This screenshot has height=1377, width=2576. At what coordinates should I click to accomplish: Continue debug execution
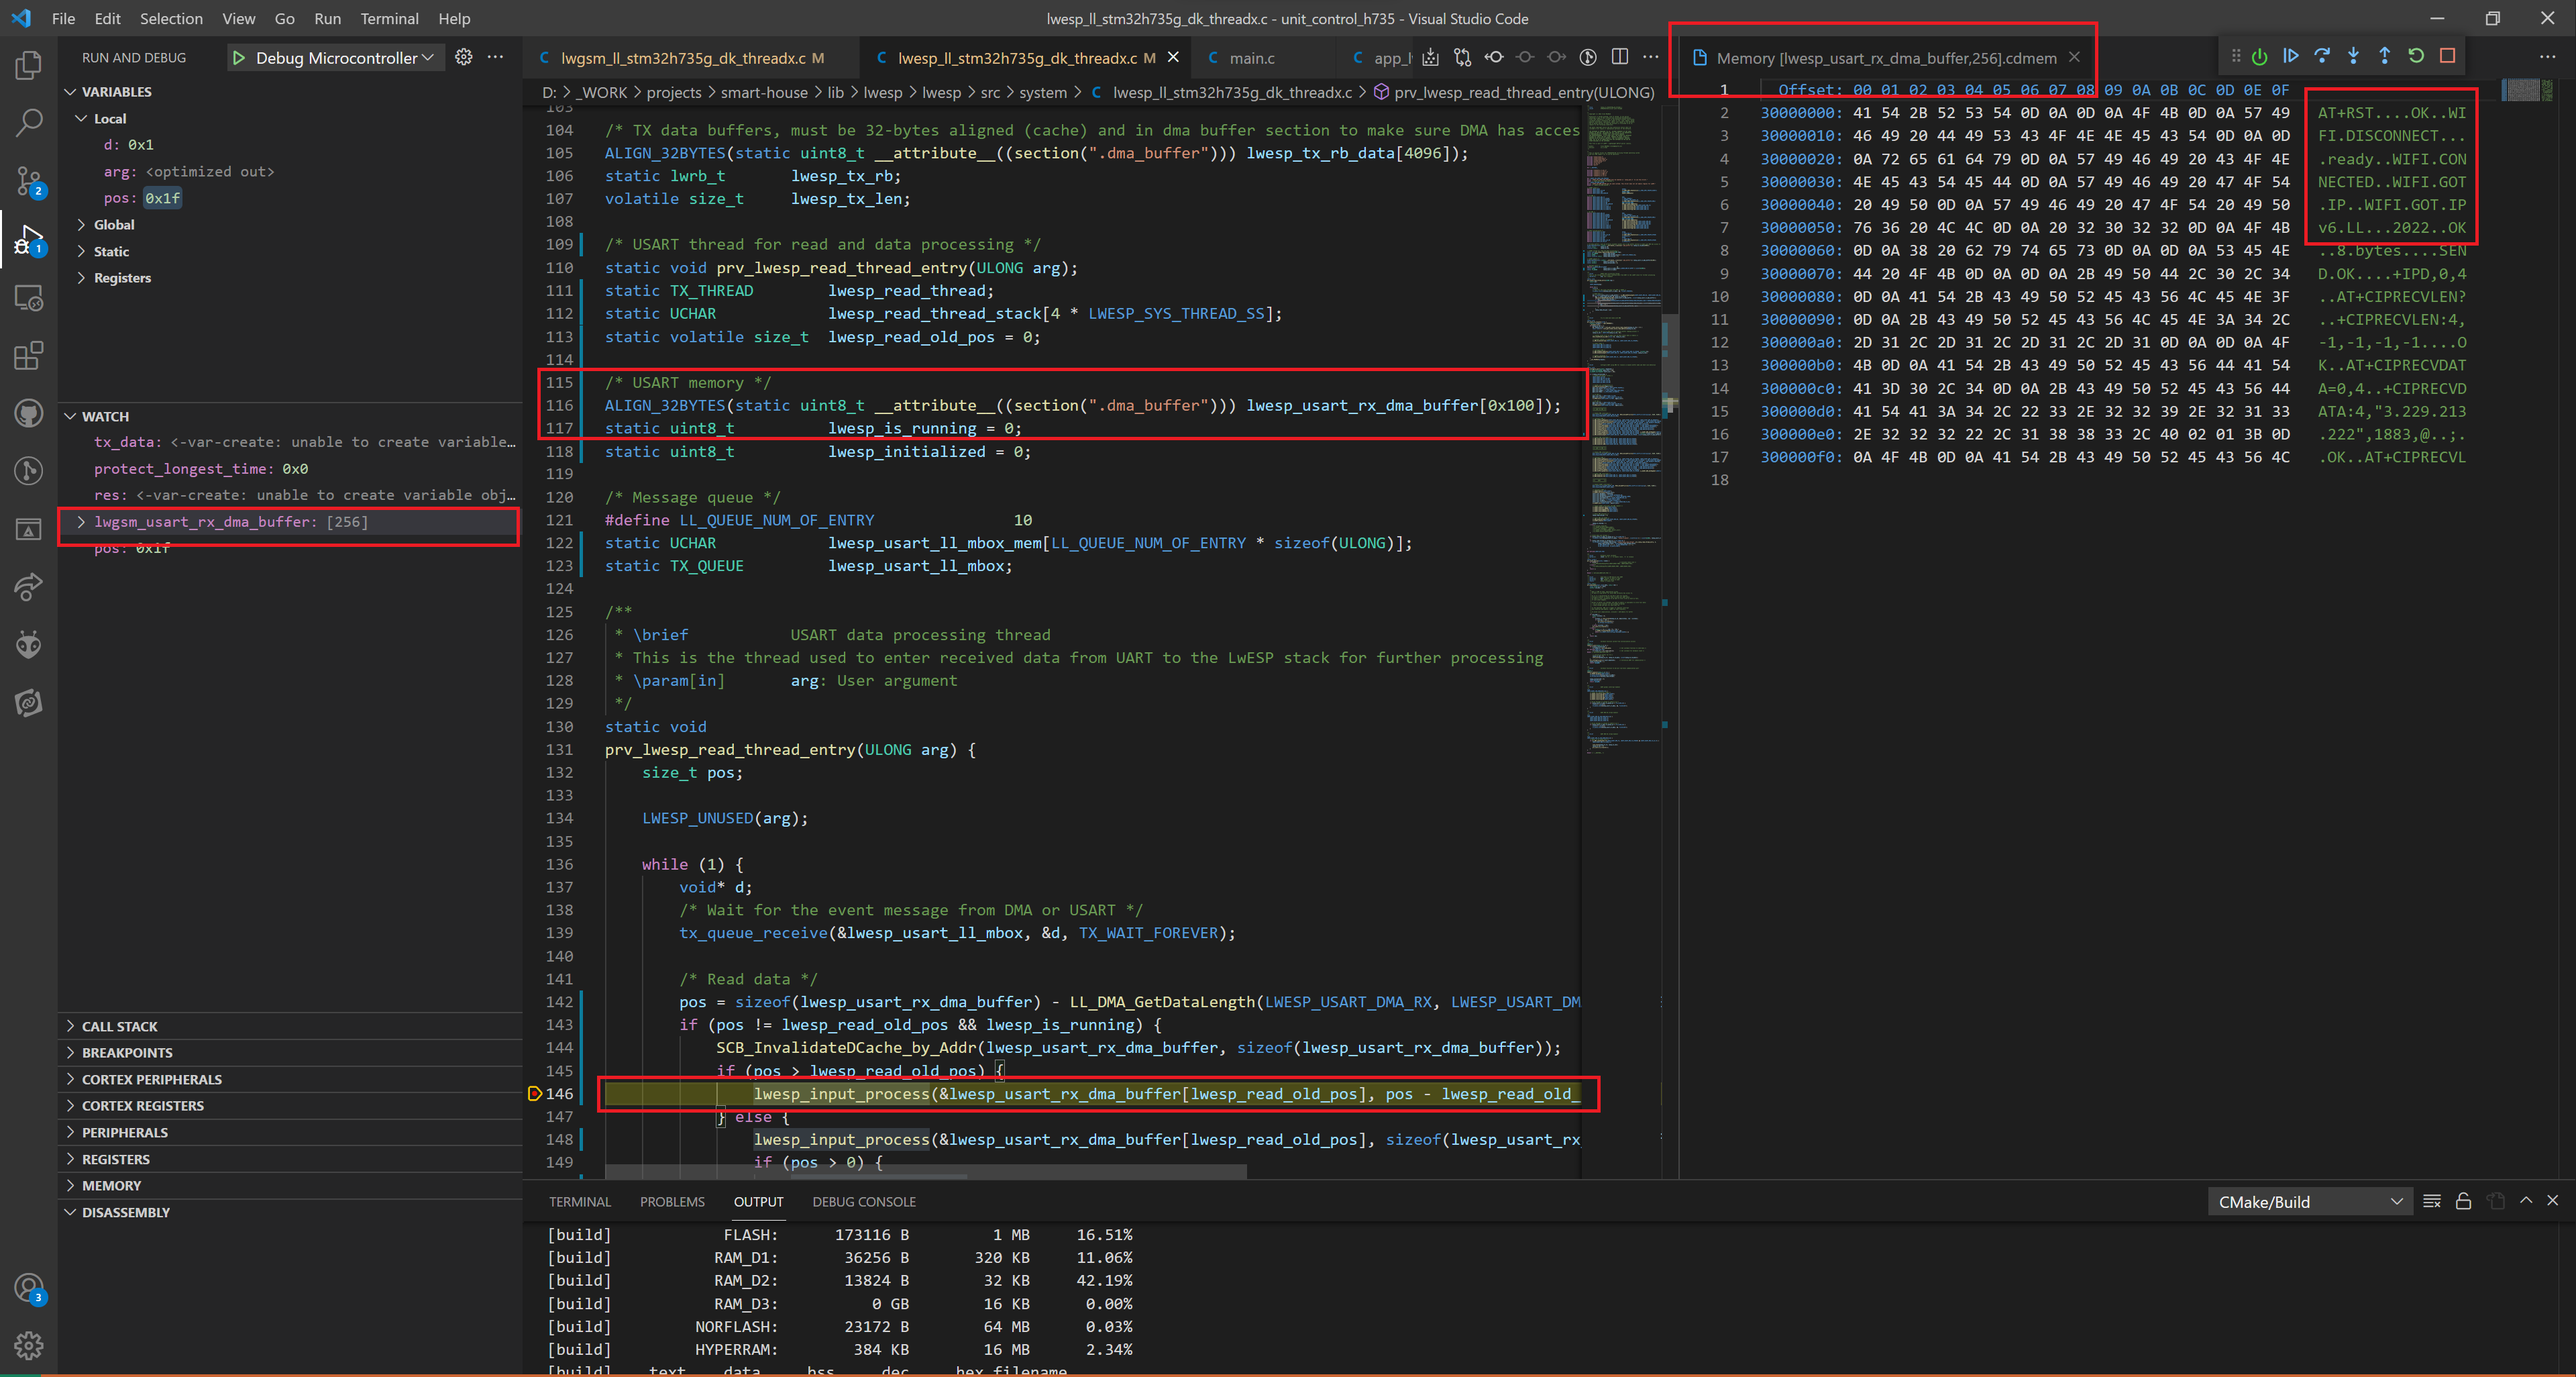[x=2290, y=56]
